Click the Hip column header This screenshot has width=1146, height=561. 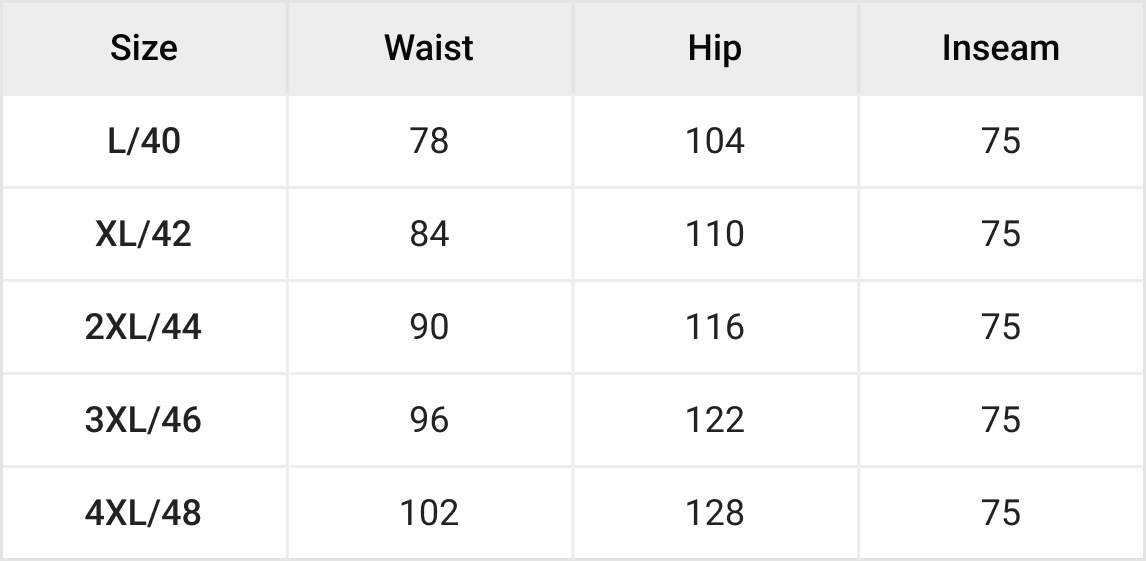click(715, 48)
